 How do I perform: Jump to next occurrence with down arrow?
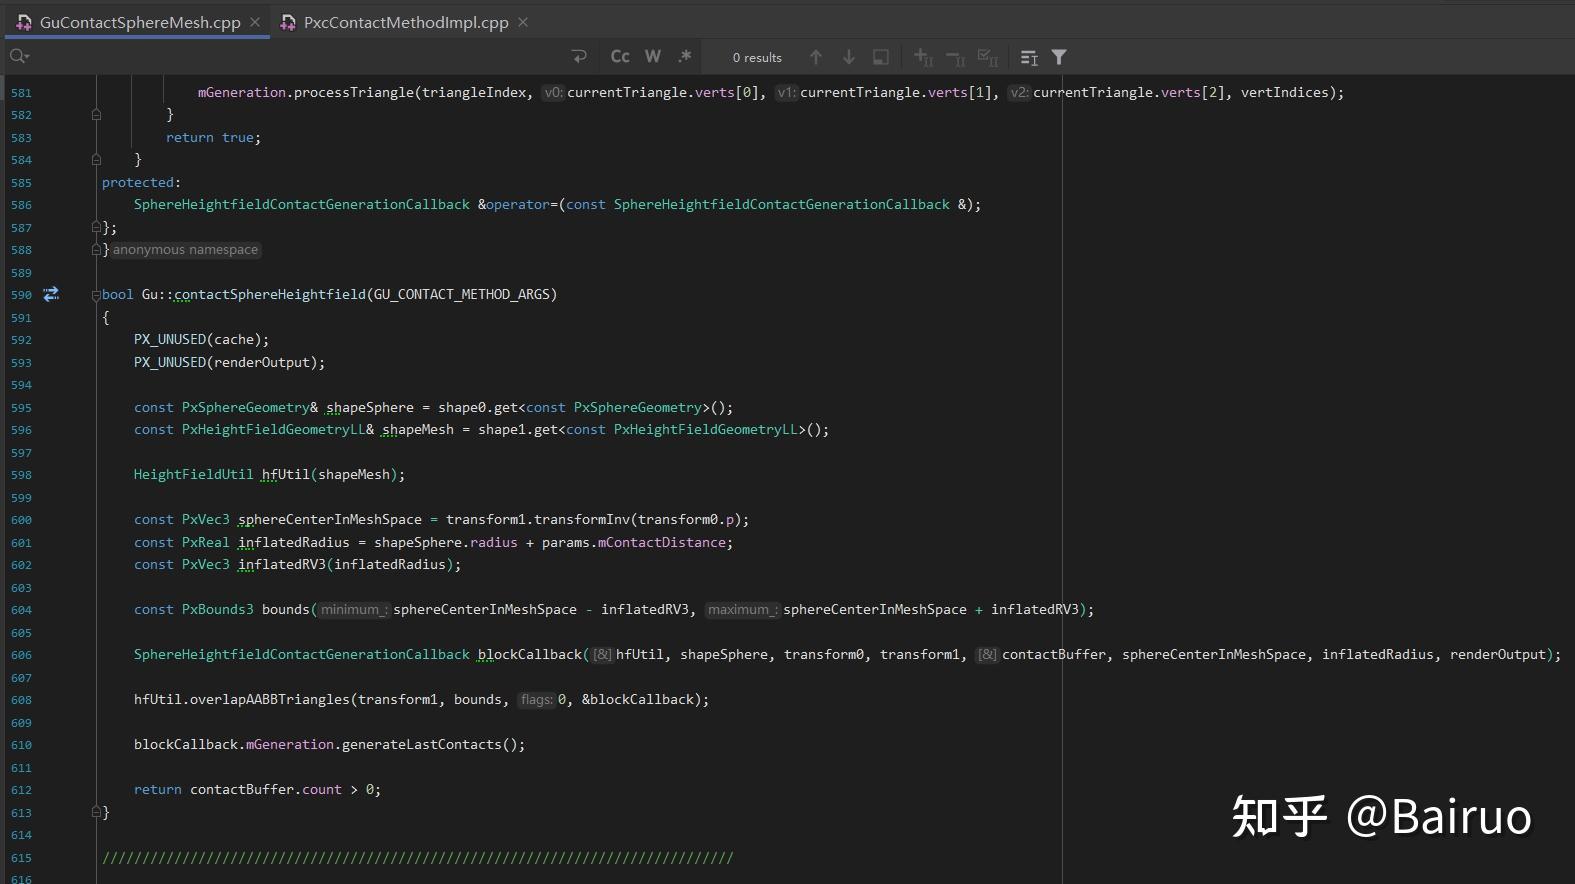coord(849,57)
